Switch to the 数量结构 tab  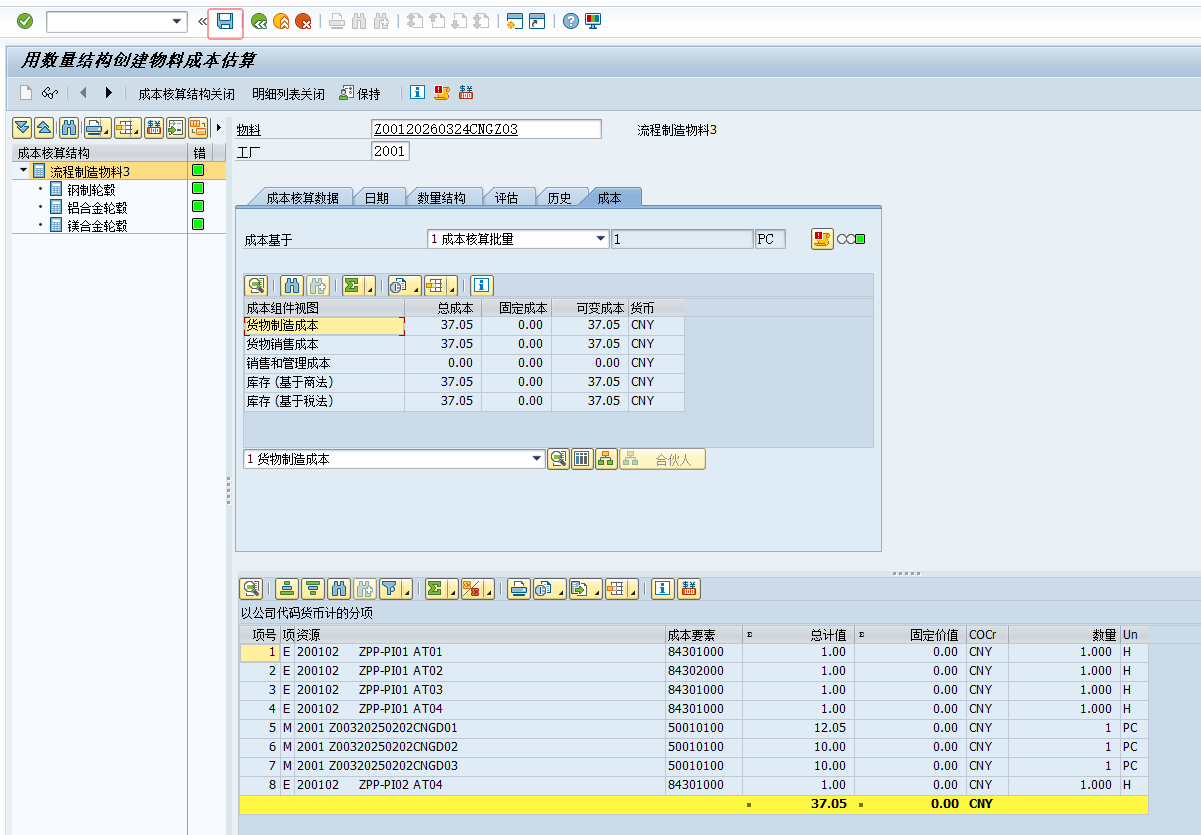tap(441, 198)
